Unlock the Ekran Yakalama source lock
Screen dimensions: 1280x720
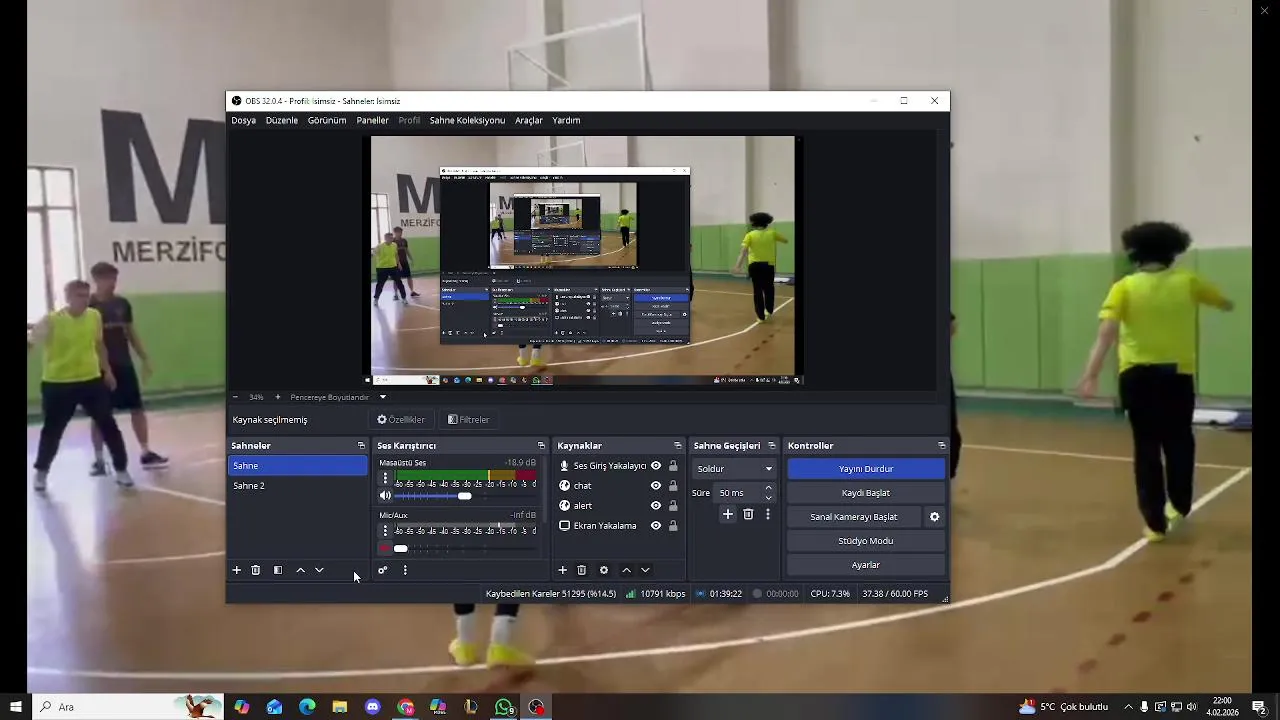pyautogui.click(x=673, y=526)
